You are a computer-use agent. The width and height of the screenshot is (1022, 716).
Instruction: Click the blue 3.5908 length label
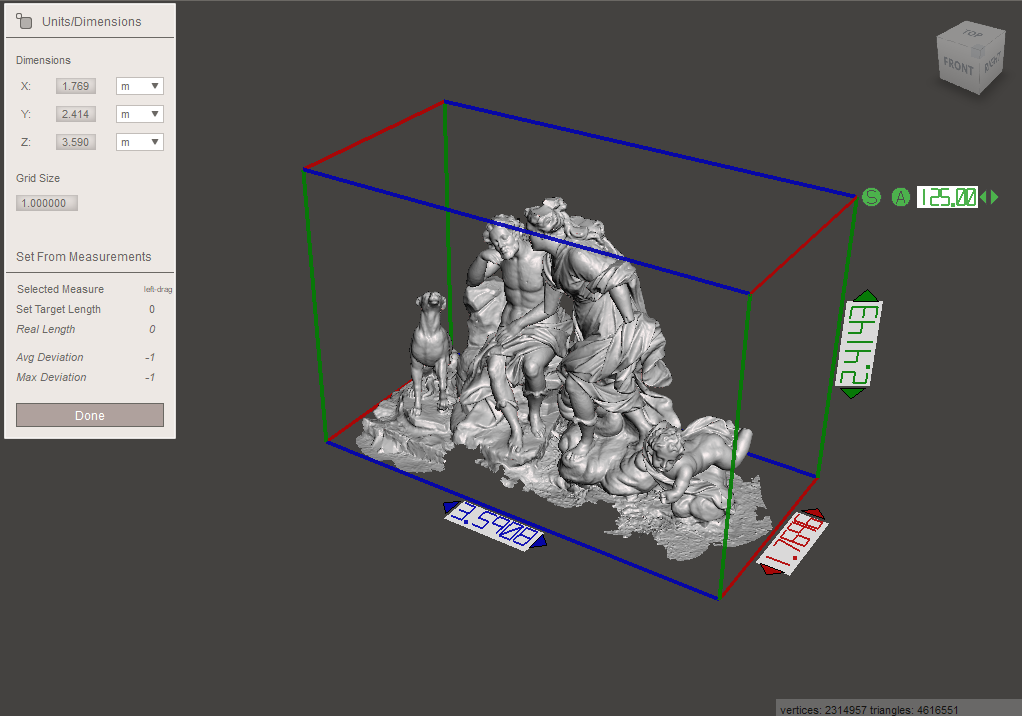tap(495, 525)
